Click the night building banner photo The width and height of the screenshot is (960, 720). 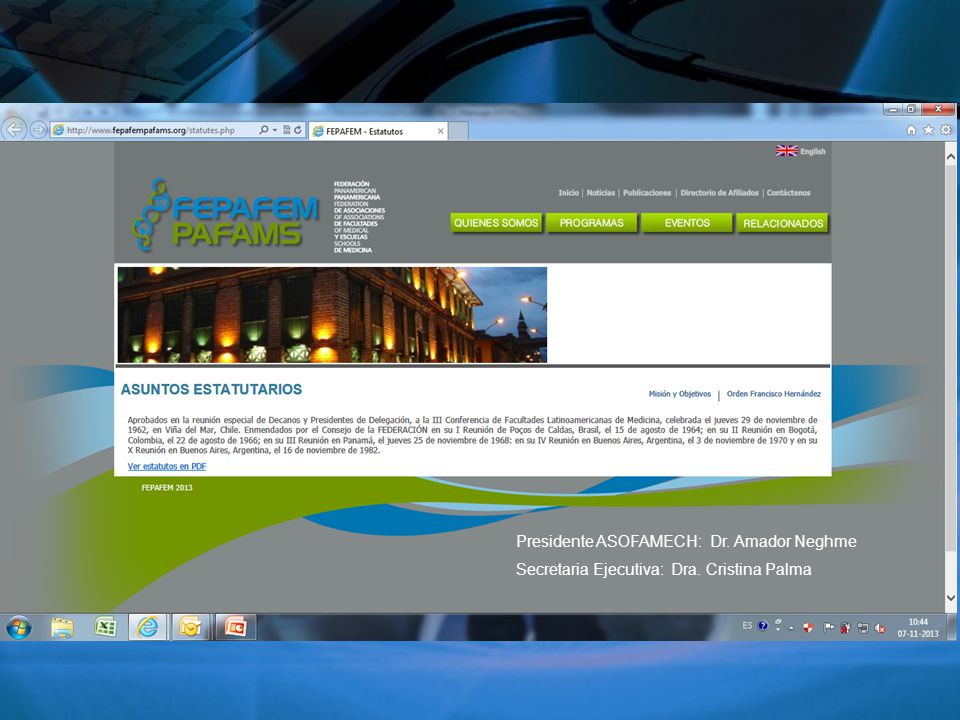pos(332,315)
